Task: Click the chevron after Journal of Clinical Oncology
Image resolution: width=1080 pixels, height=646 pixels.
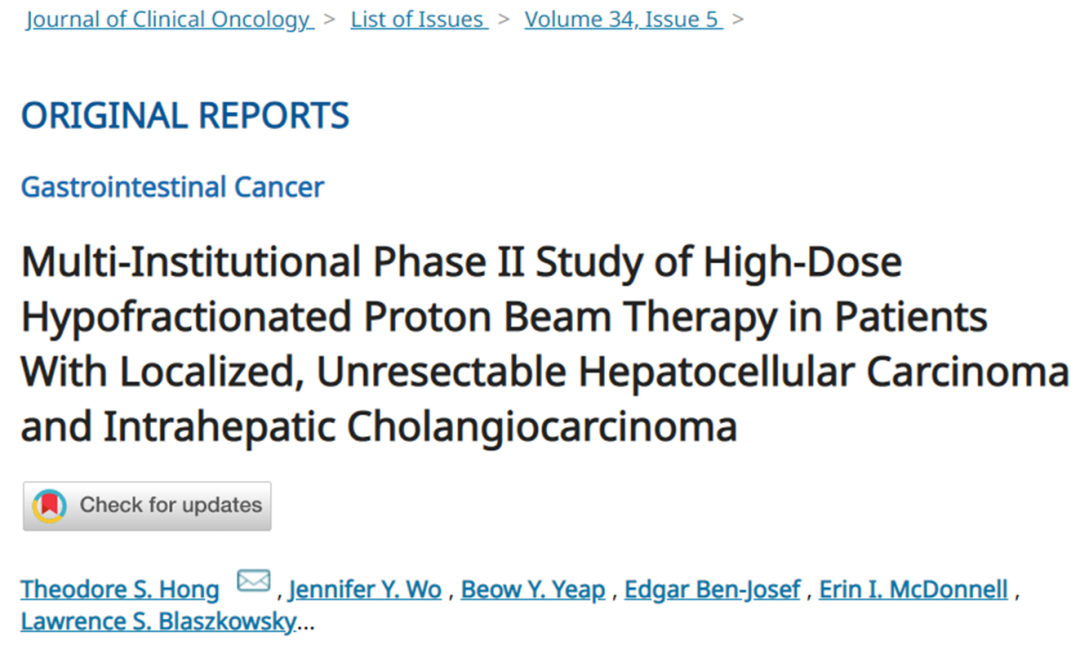Action: click(331, 20)
